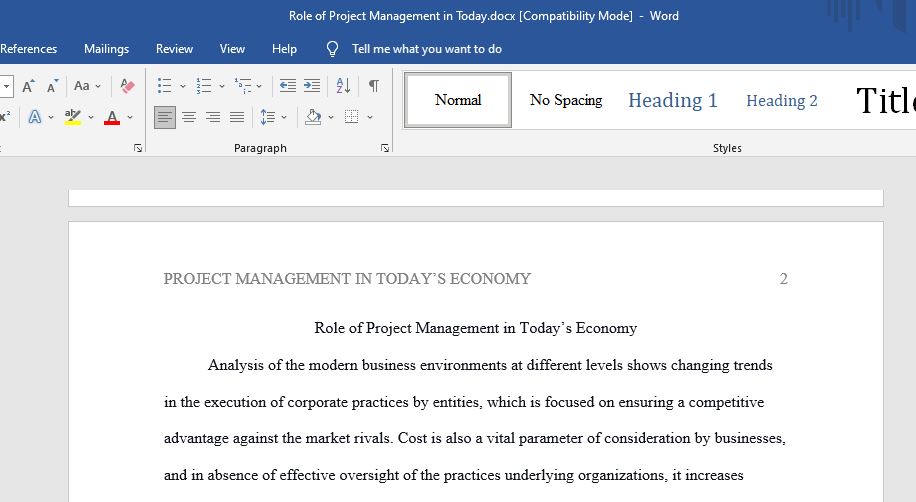
Task: Open the References tab
Action: (x=29, y=49)
